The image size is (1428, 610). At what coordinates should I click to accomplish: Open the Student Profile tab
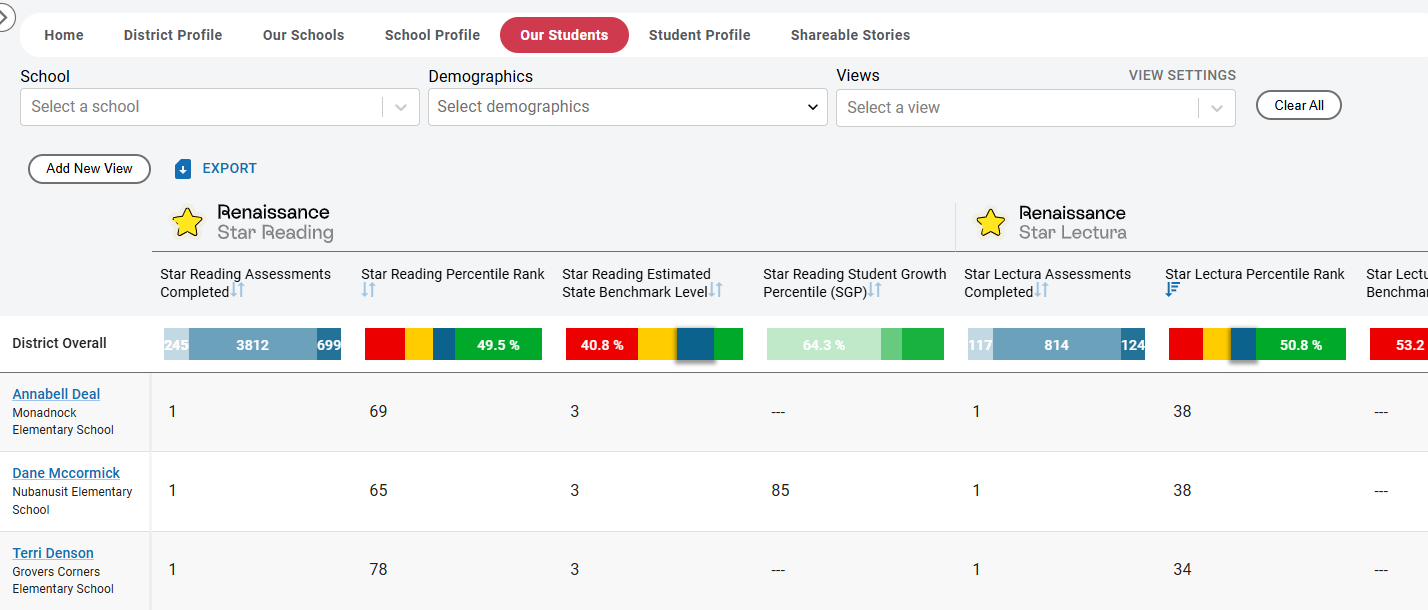tap(699, 35)
